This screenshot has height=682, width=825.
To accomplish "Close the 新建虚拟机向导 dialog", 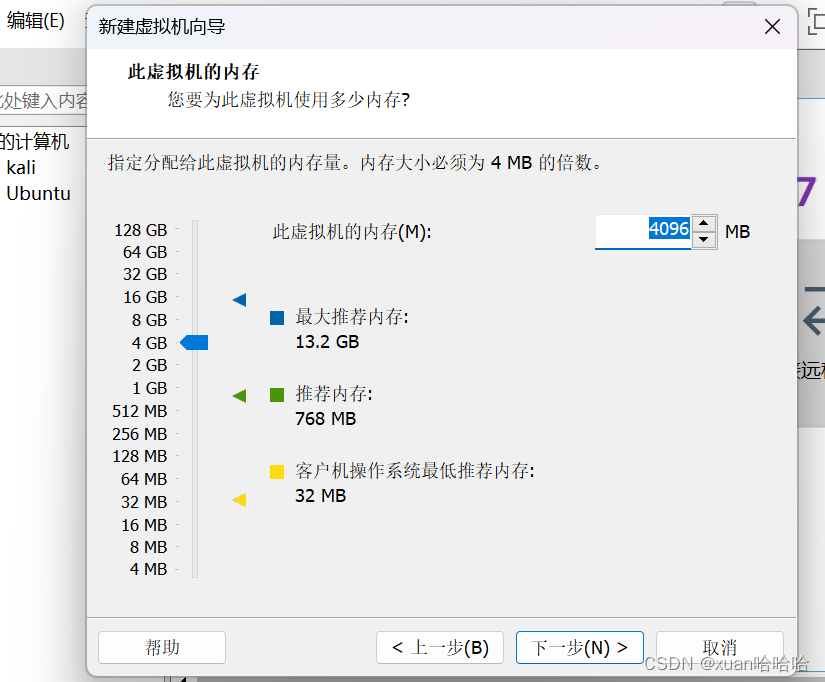I will tap(771, 27).
